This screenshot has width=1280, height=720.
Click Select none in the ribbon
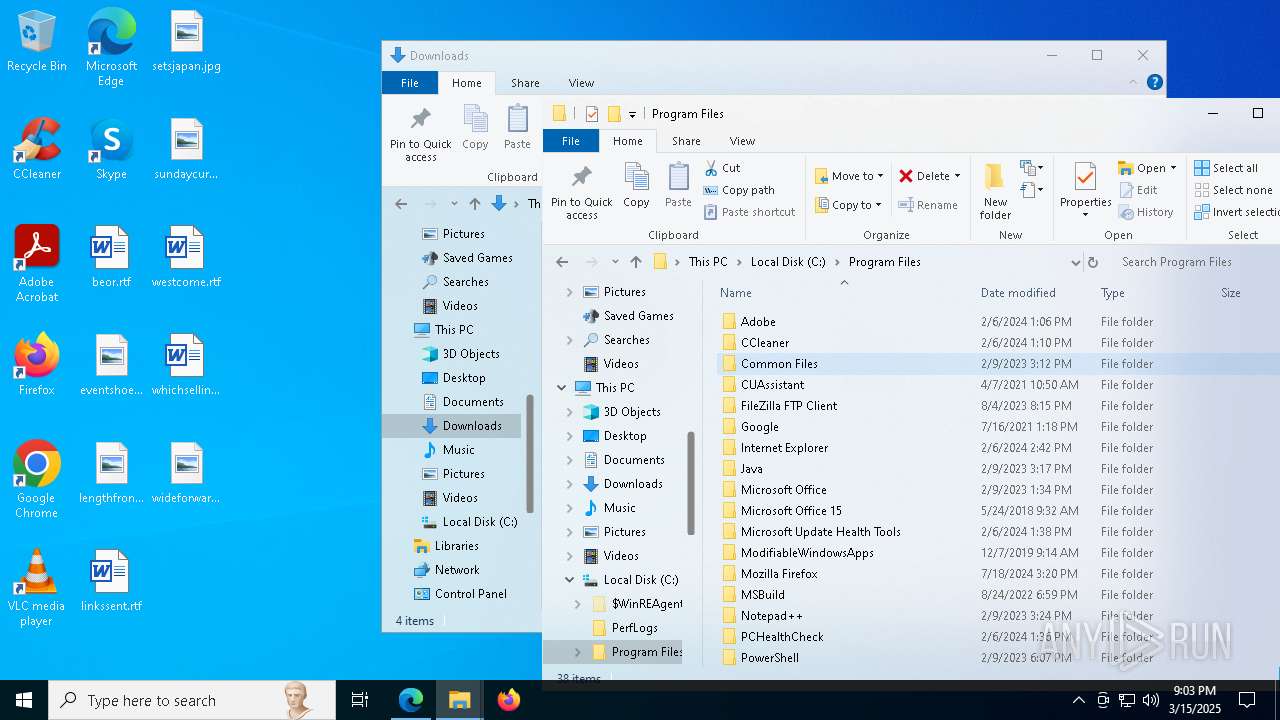pyautogui.click(x=1233, y=190)
